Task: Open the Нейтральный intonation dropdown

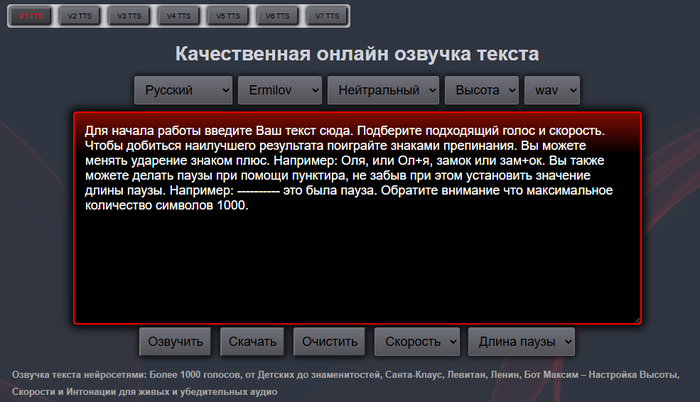Action: click(x=384, y=90)
